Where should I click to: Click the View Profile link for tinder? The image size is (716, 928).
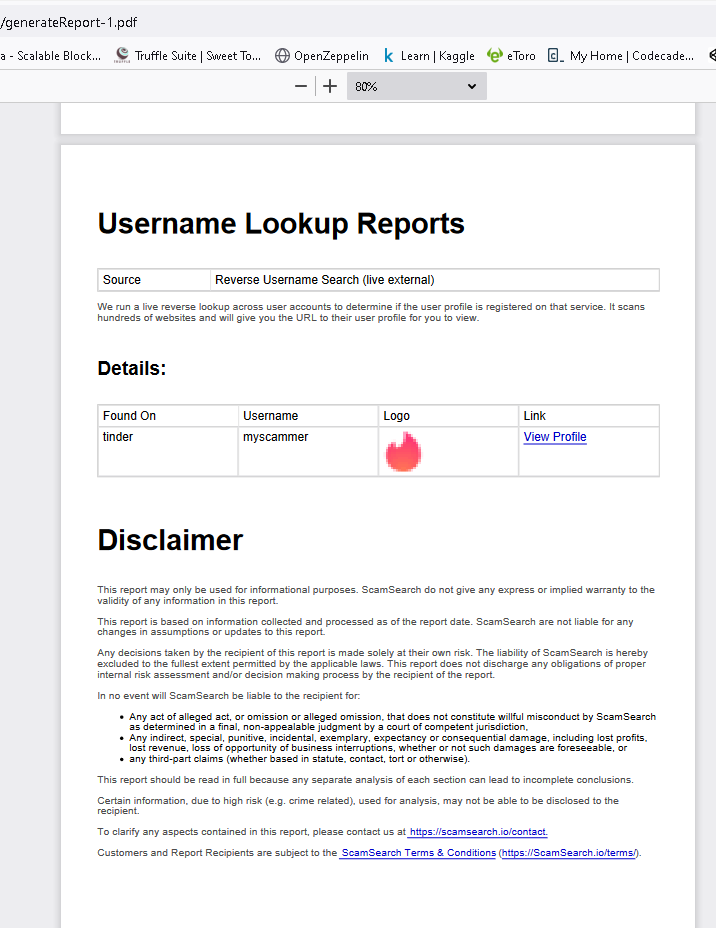555,437
